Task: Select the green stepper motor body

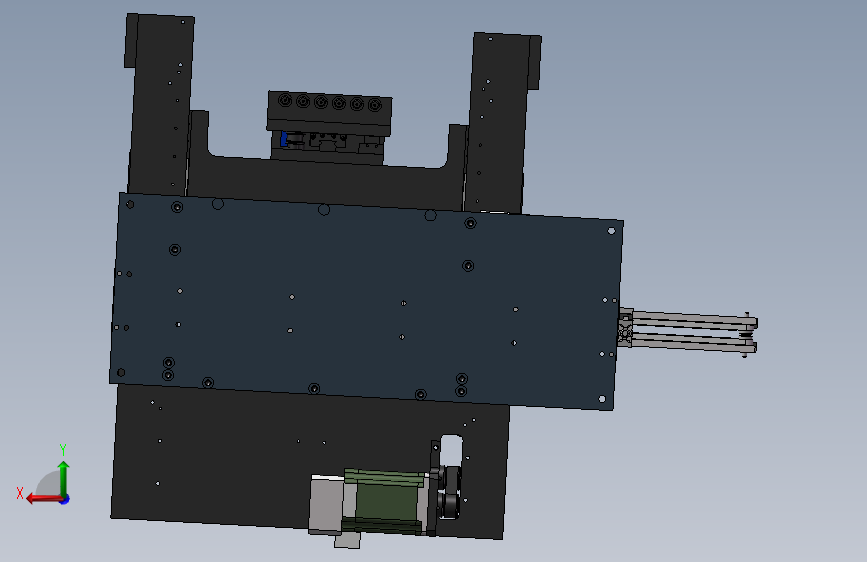Action: (x=385, y=501)
